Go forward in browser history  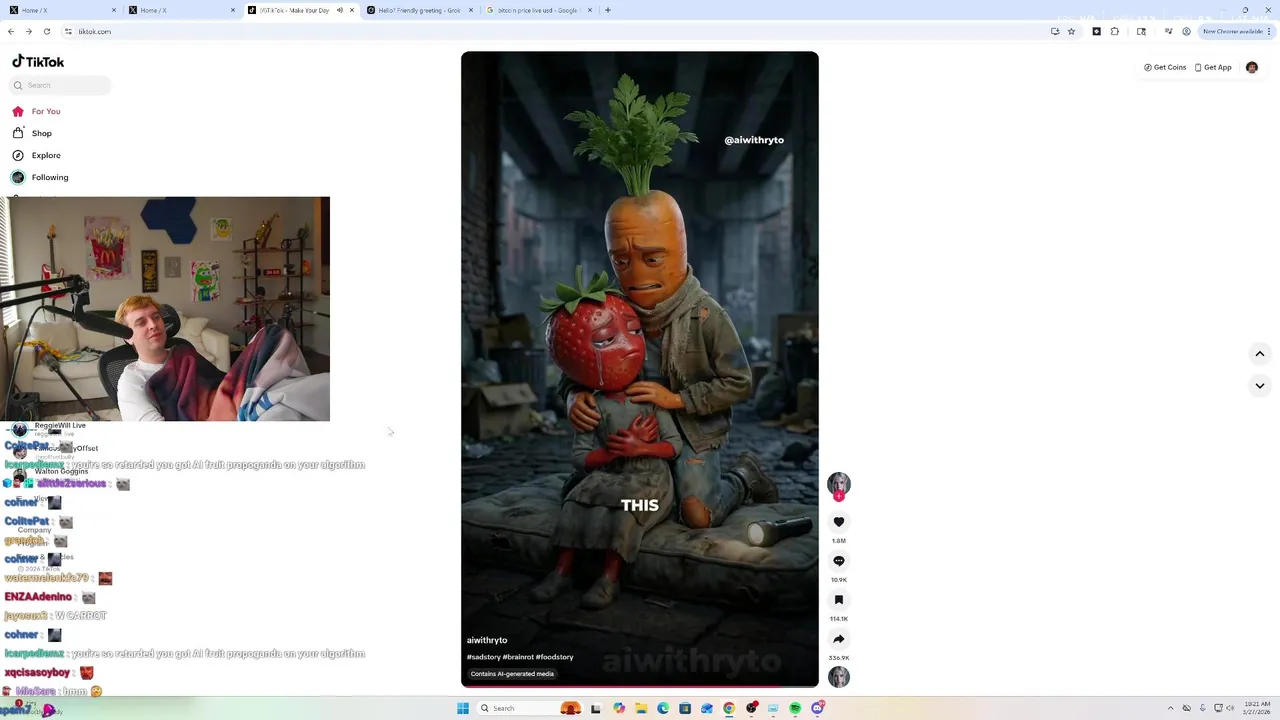click(29, 31)
